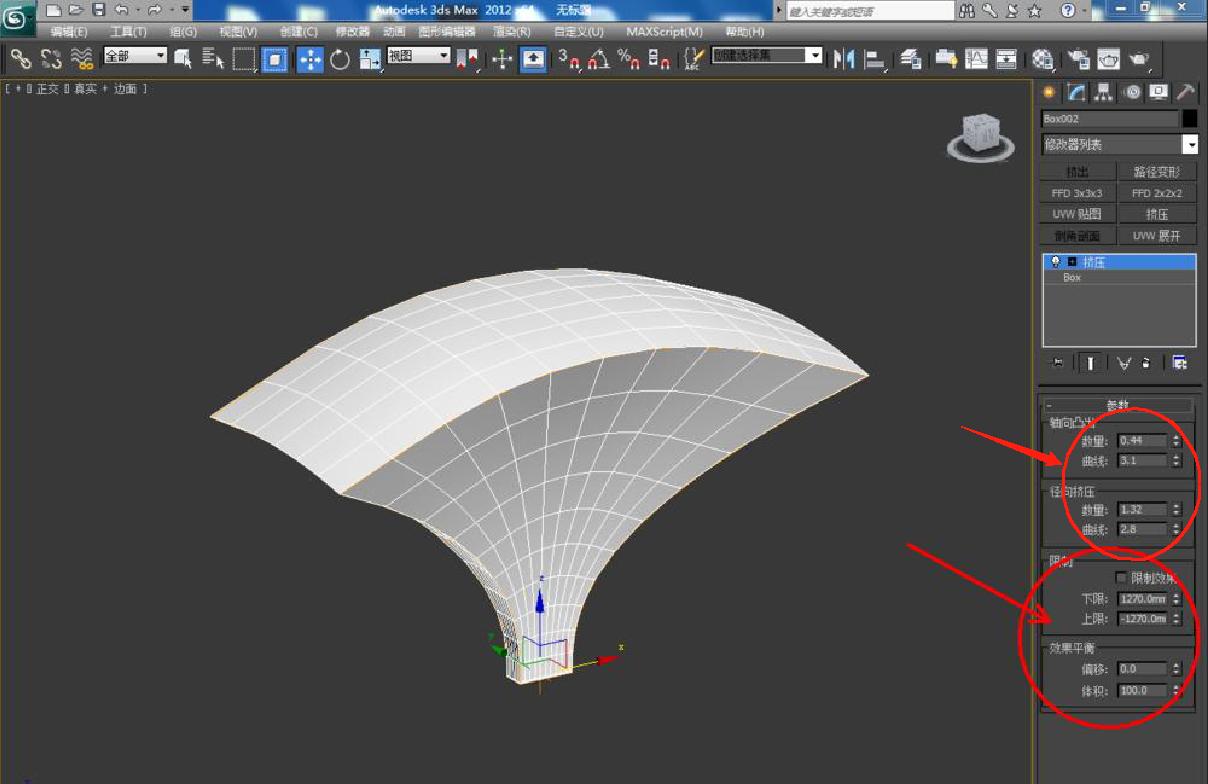Activate the Select Object arrow tool
The image size is (1208, 784).
pyautogui.click(x=182, y=58)
